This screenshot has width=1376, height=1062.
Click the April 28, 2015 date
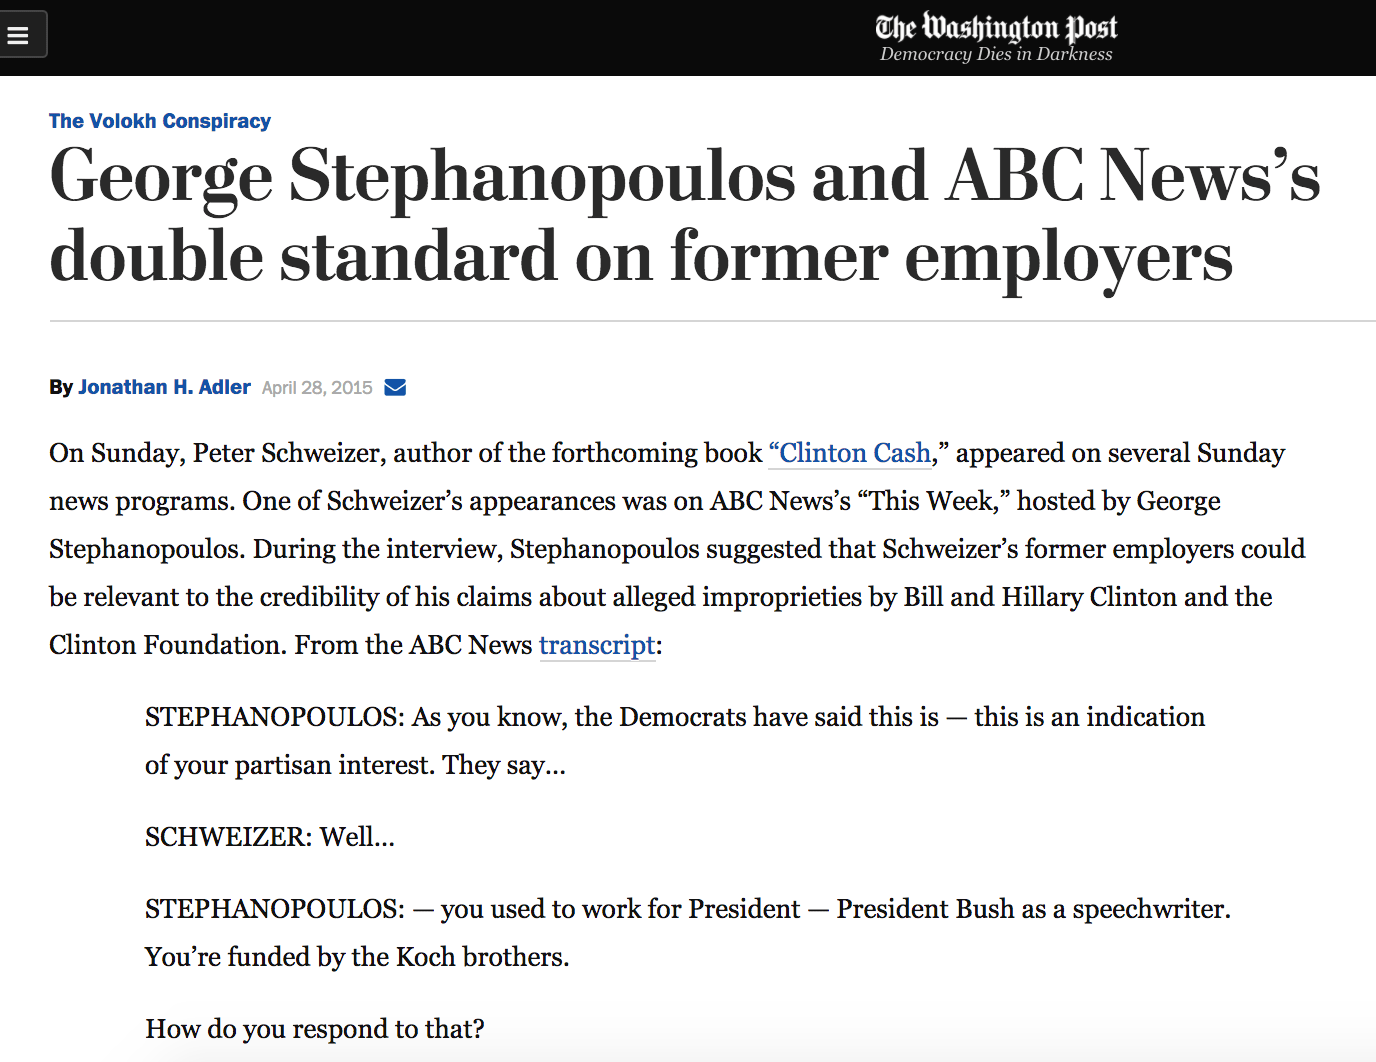[317, 388]
